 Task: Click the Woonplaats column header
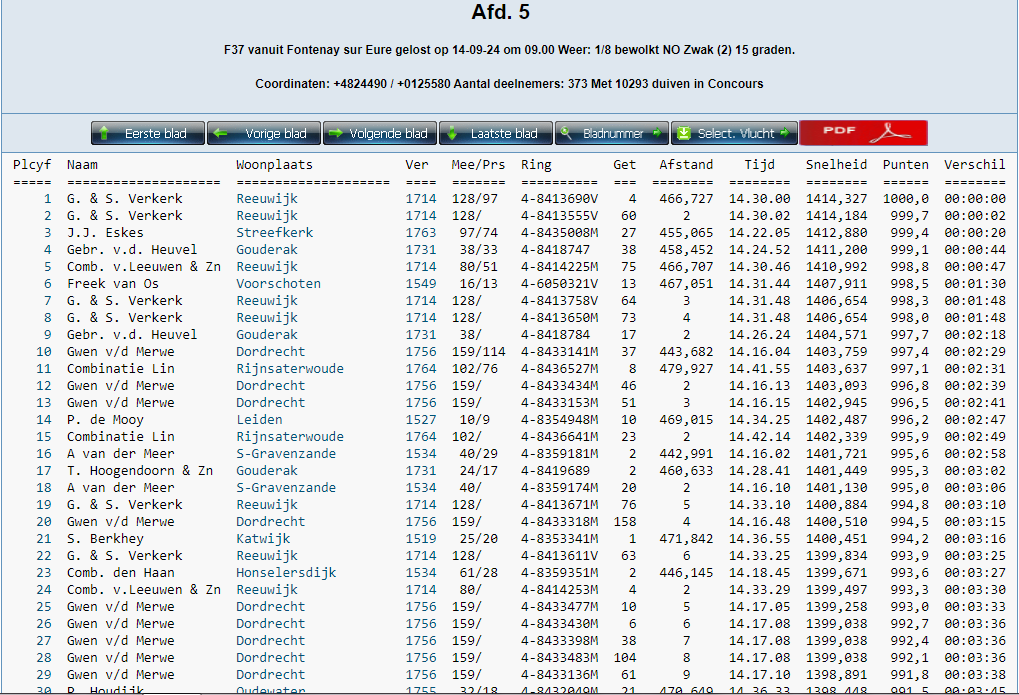click(274, 165)
